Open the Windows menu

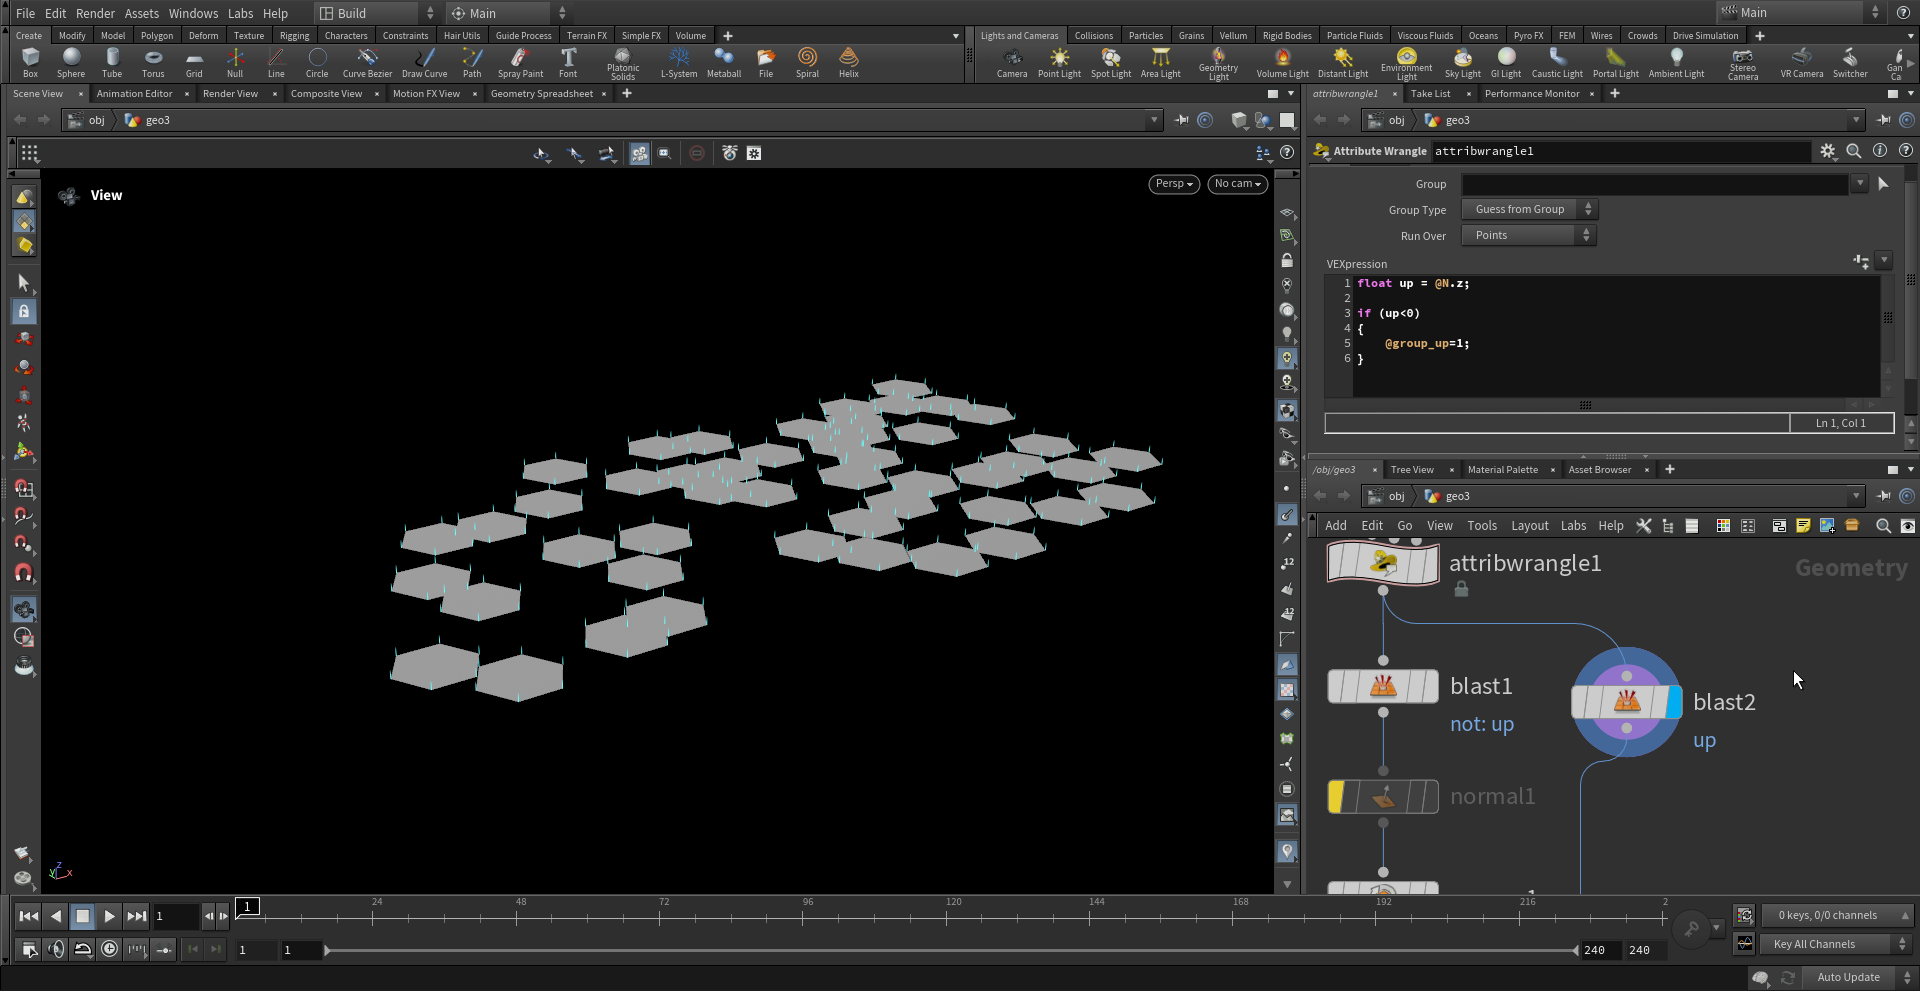pos(193,13)
